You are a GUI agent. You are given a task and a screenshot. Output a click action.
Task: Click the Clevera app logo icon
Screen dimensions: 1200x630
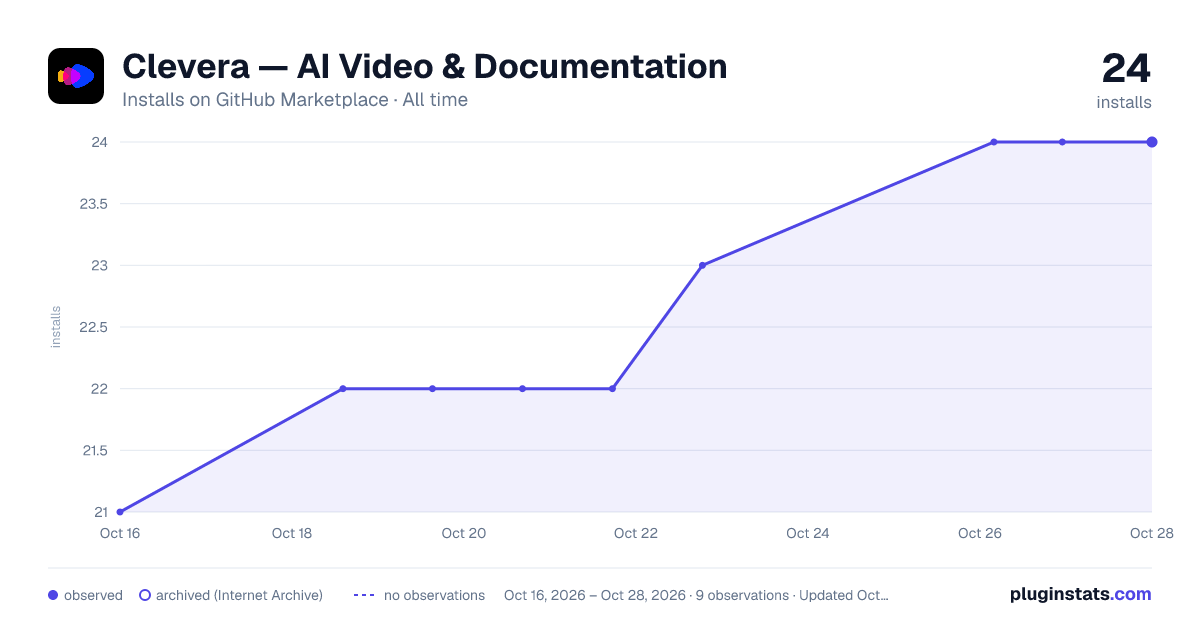[x=76, y=76]
